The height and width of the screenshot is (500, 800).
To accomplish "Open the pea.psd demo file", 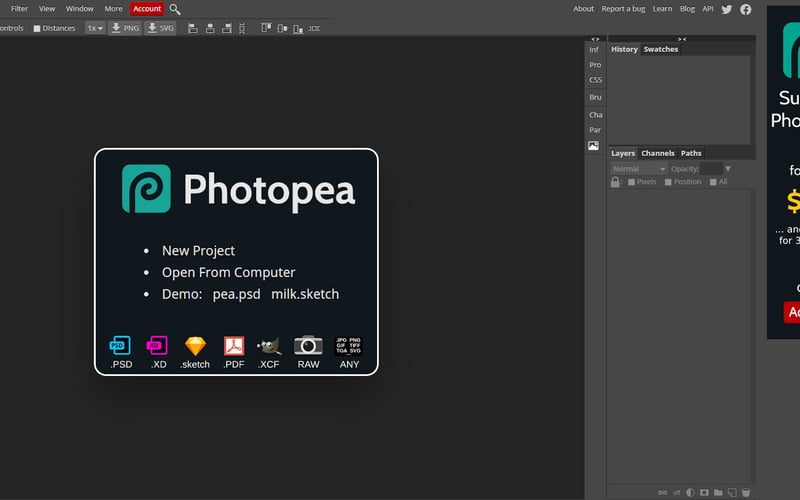I will [236, 294].
